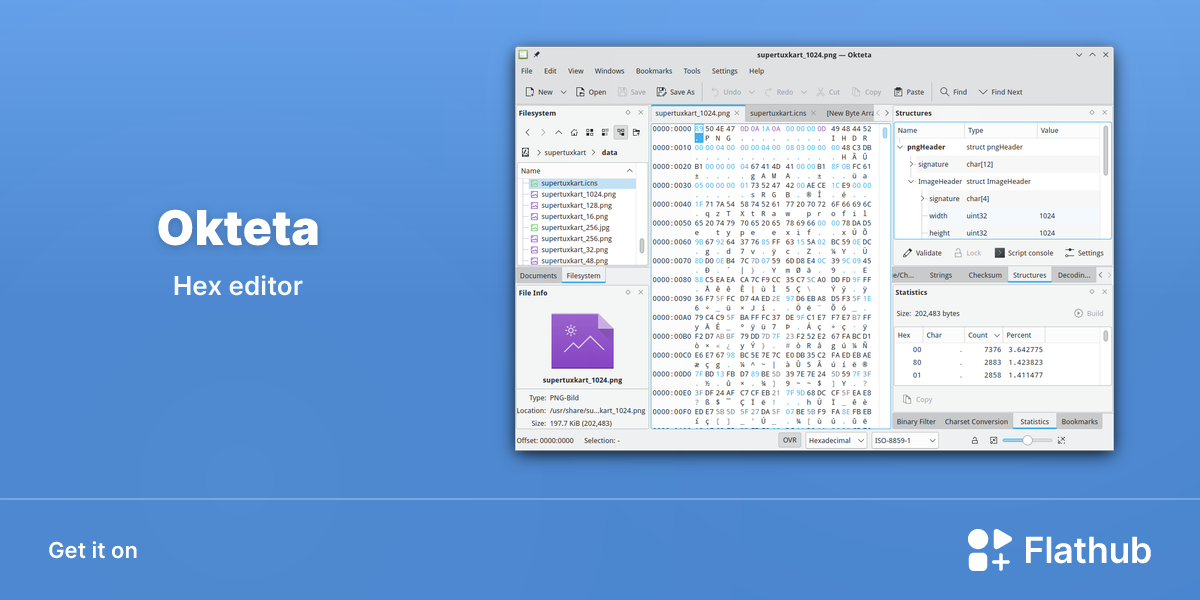Screen dimensions: 1200x600
Task: Switch to the Charset Conversion tab
Action: click(x=976, y=421)
